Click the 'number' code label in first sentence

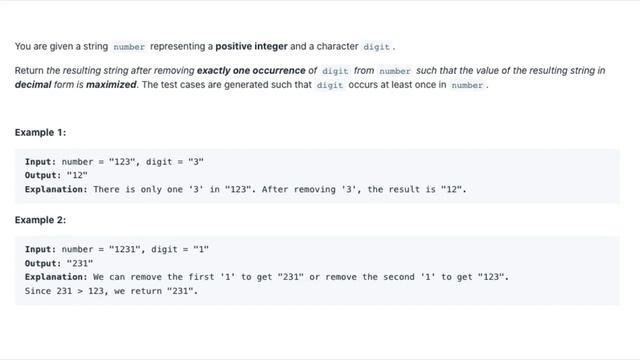tap(129, 47)
